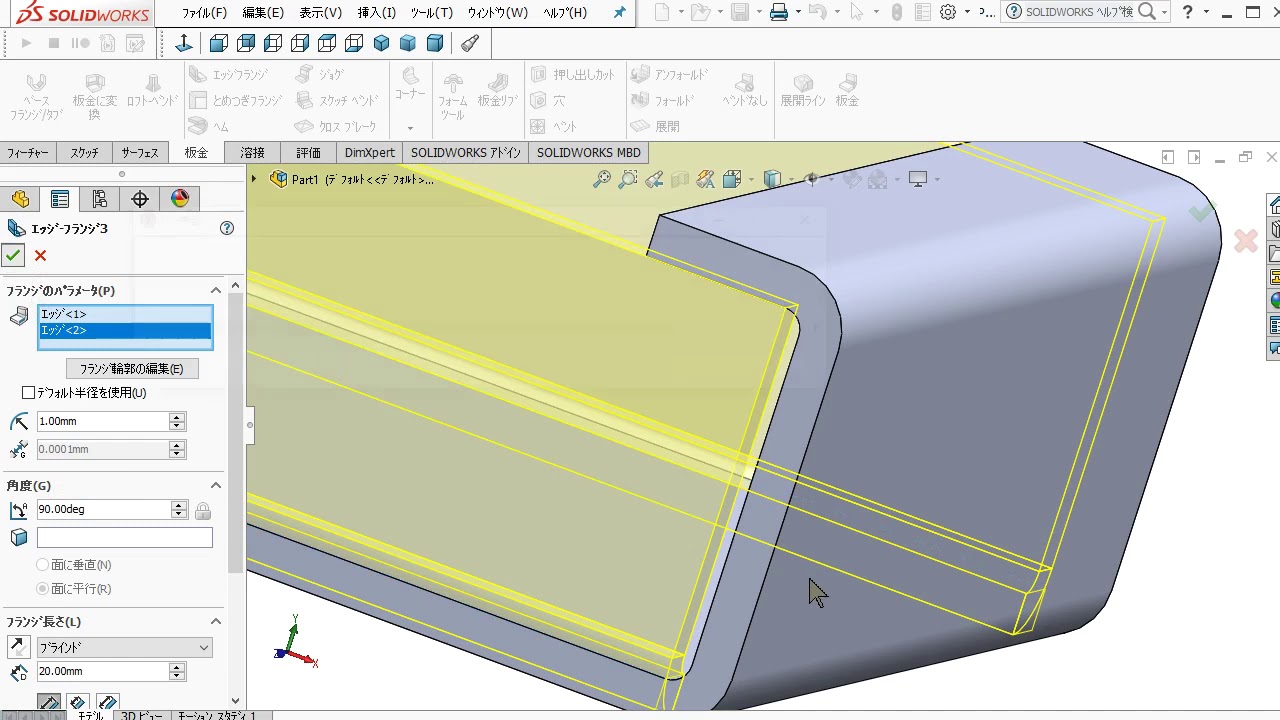Click the bend radius 1.00mm field
1280x720 pixels.
pyautogui.click(x=103, y=422)
